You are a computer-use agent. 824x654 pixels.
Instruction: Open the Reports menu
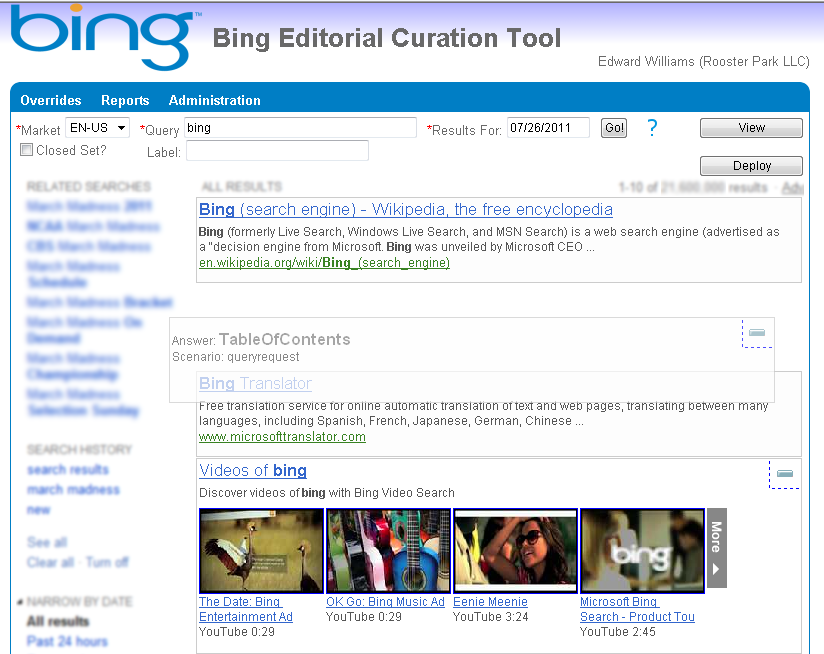tap(125, 100)
